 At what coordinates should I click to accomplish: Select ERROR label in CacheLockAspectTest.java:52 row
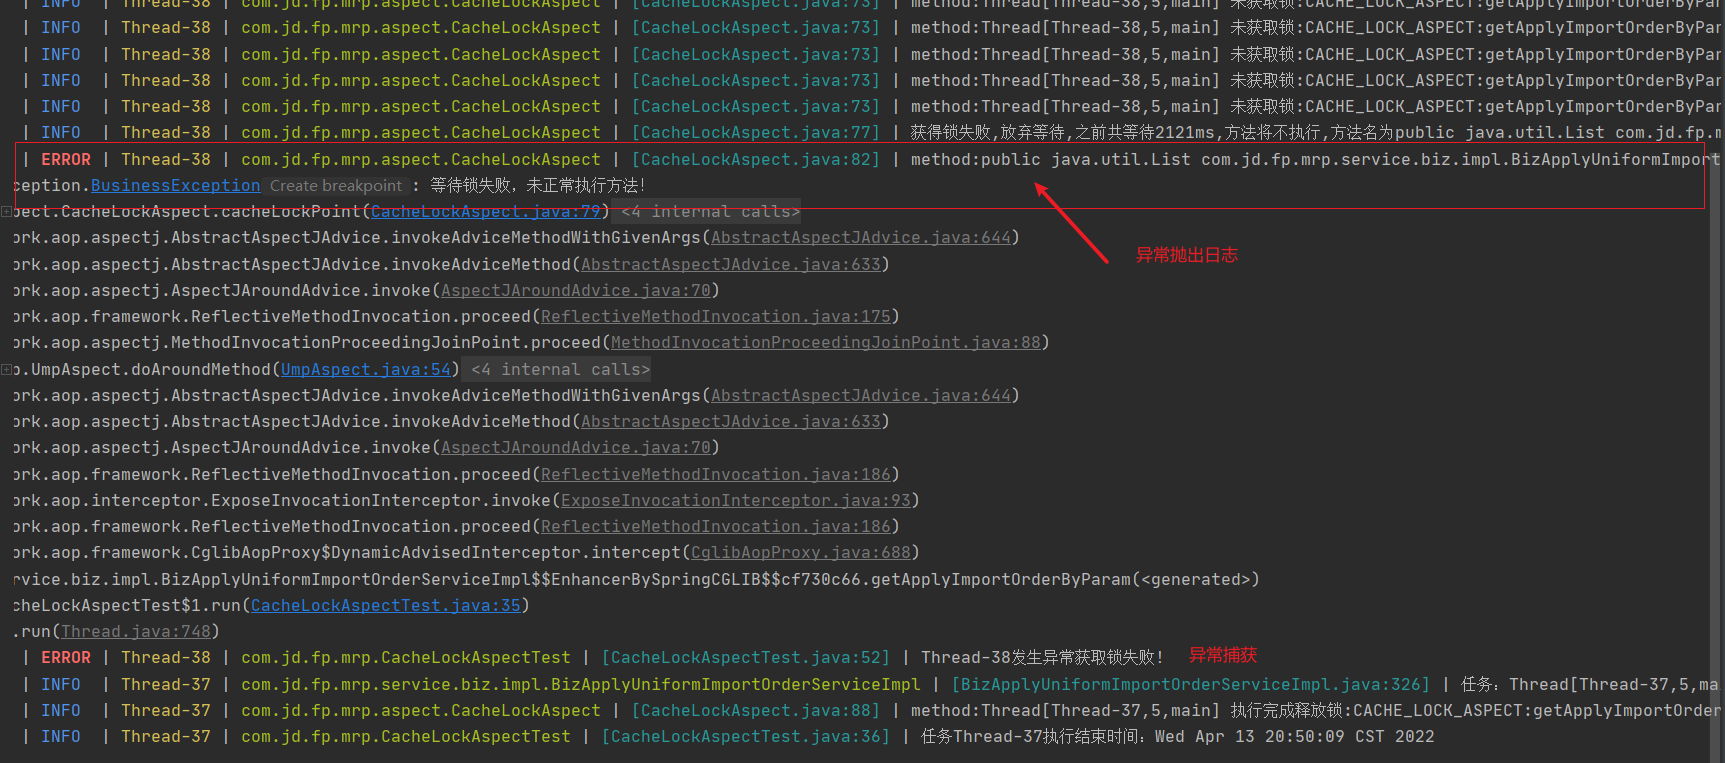point(66,658)
